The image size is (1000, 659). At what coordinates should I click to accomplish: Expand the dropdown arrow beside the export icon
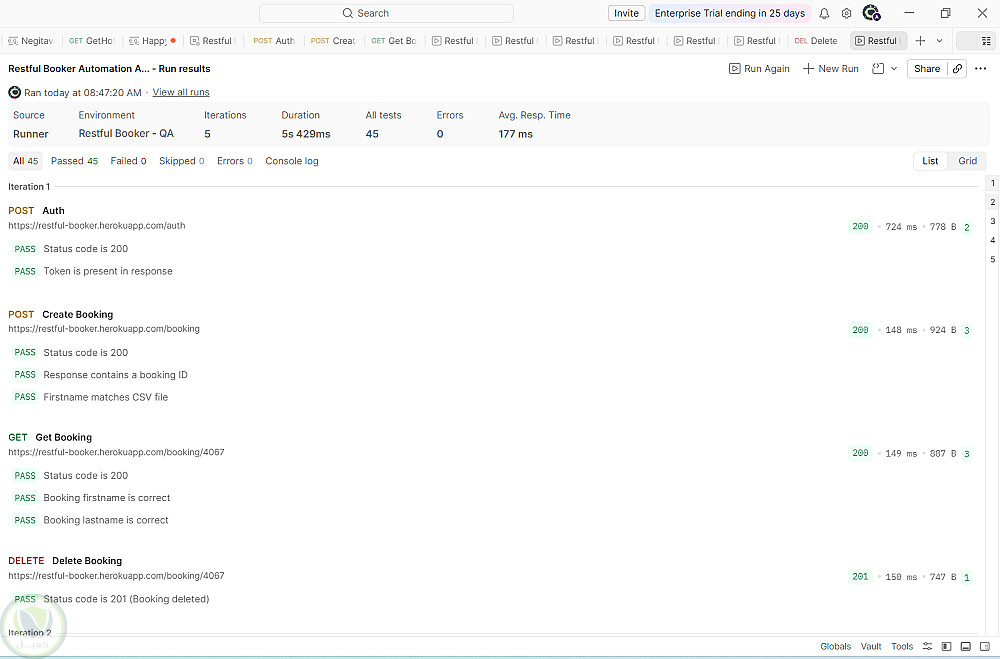click(x=894, y=69)
